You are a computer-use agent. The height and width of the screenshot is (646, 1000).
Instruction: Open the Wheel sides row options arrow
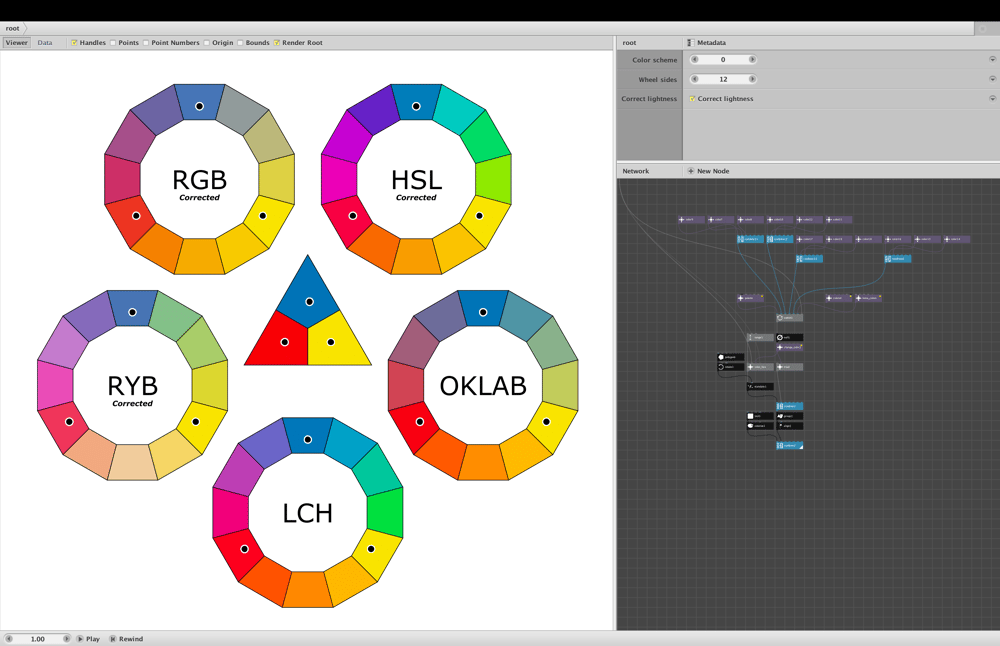[x=992, y=79]
